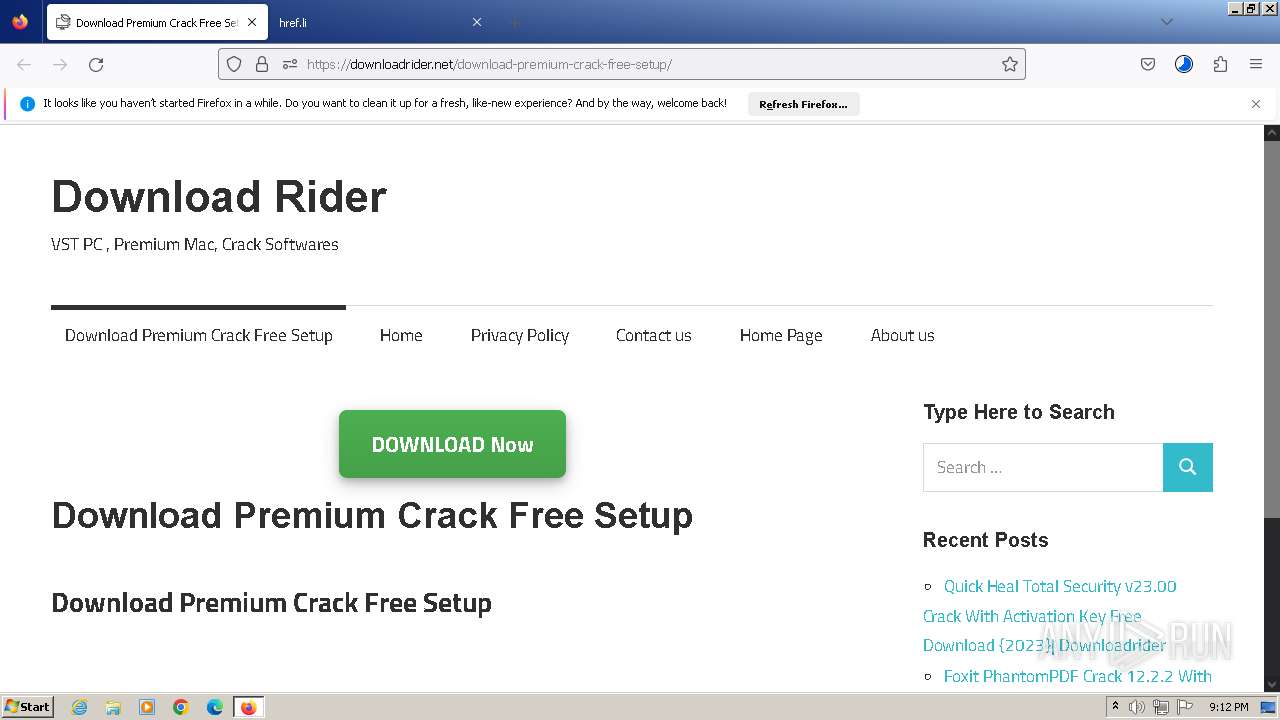Show hidden system tray icons
Image resolution: width=1280 pixels, height=720 pixels.
tap(1116, 707)
